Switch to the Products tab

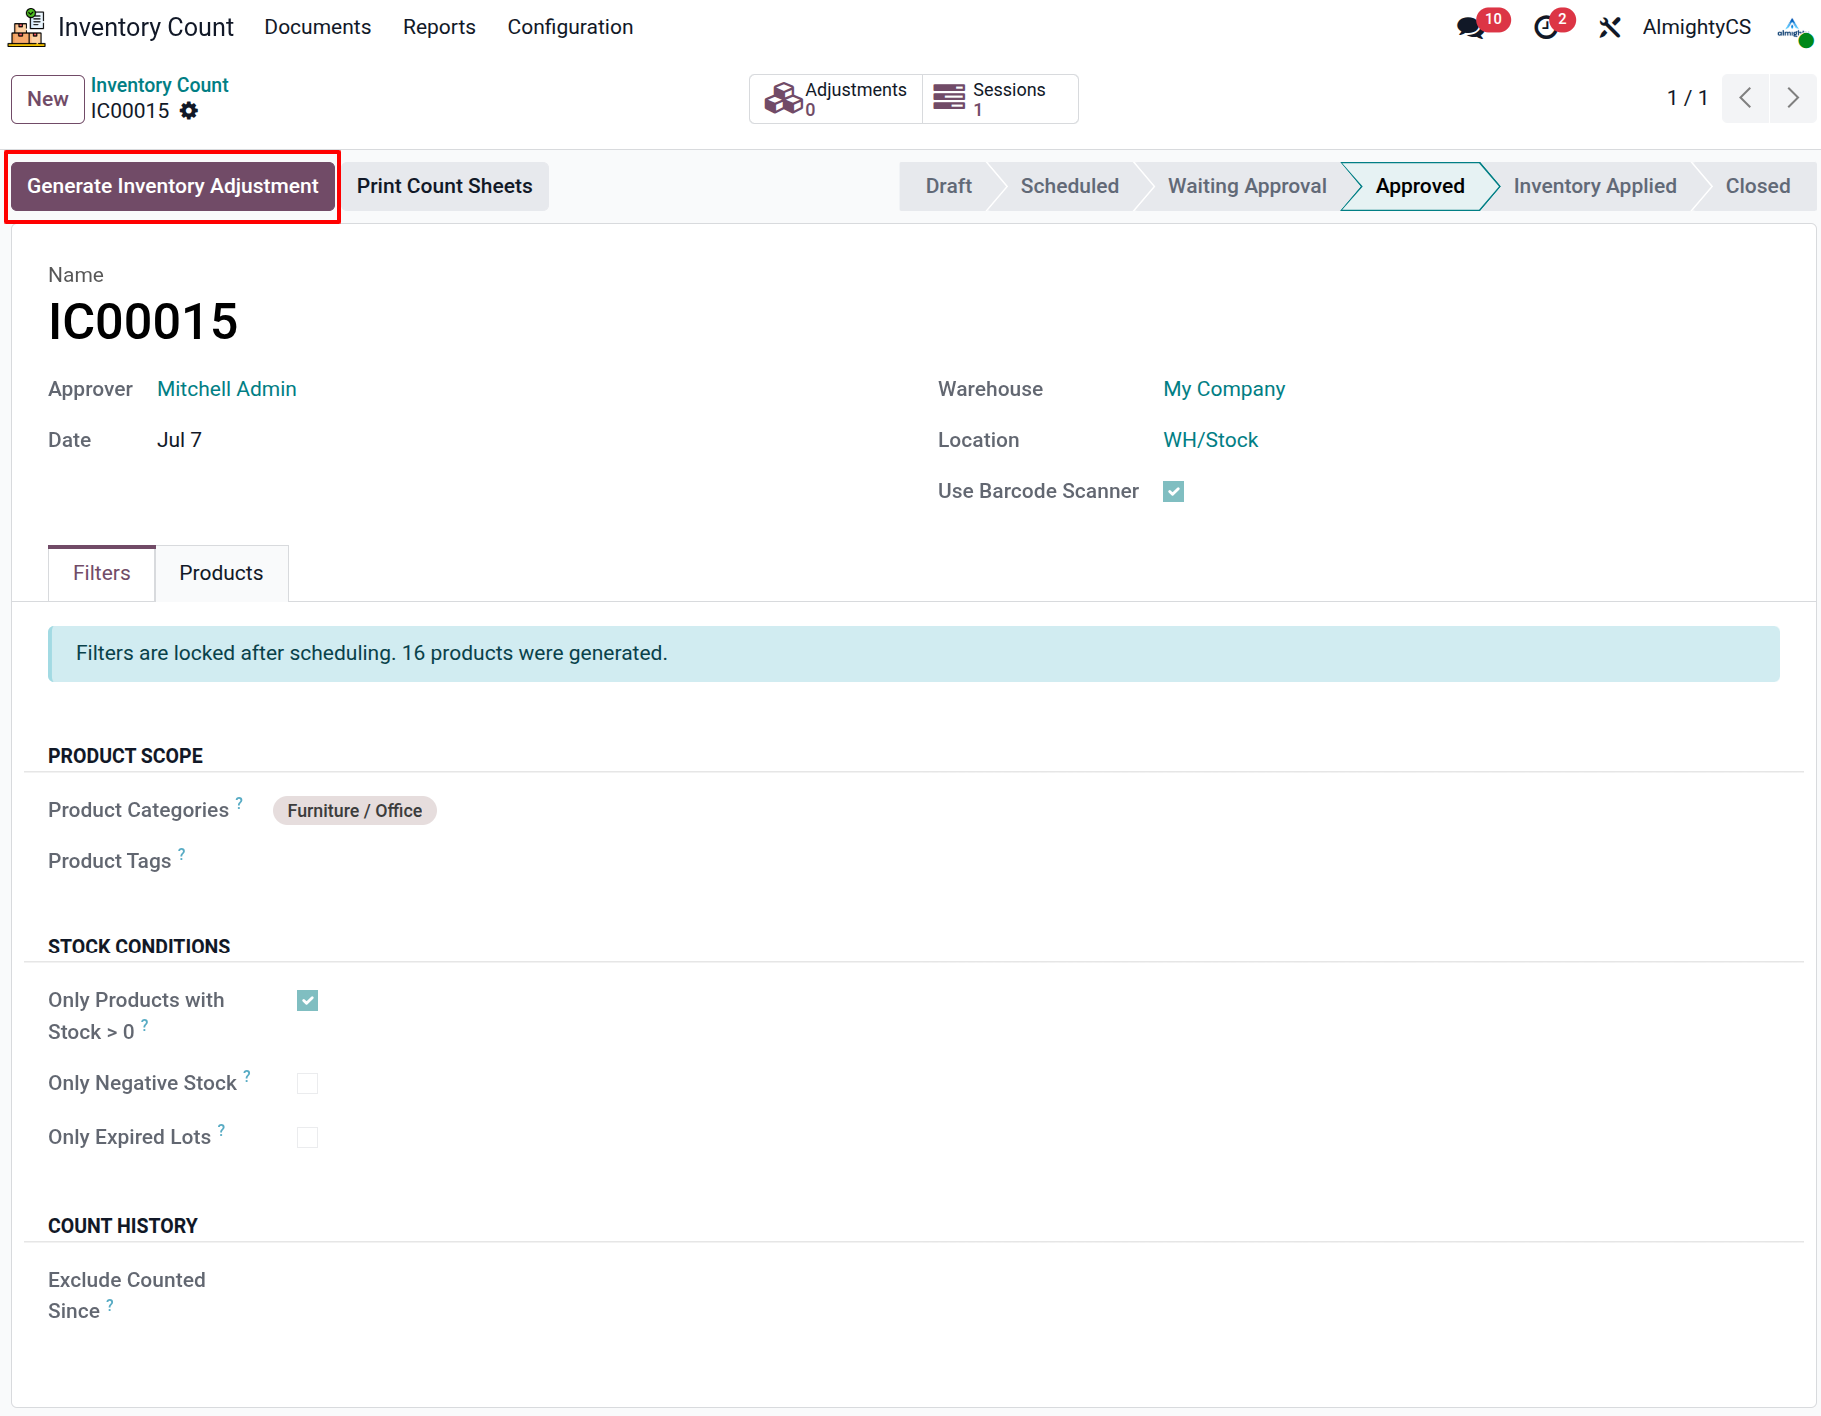pos(221,573)
